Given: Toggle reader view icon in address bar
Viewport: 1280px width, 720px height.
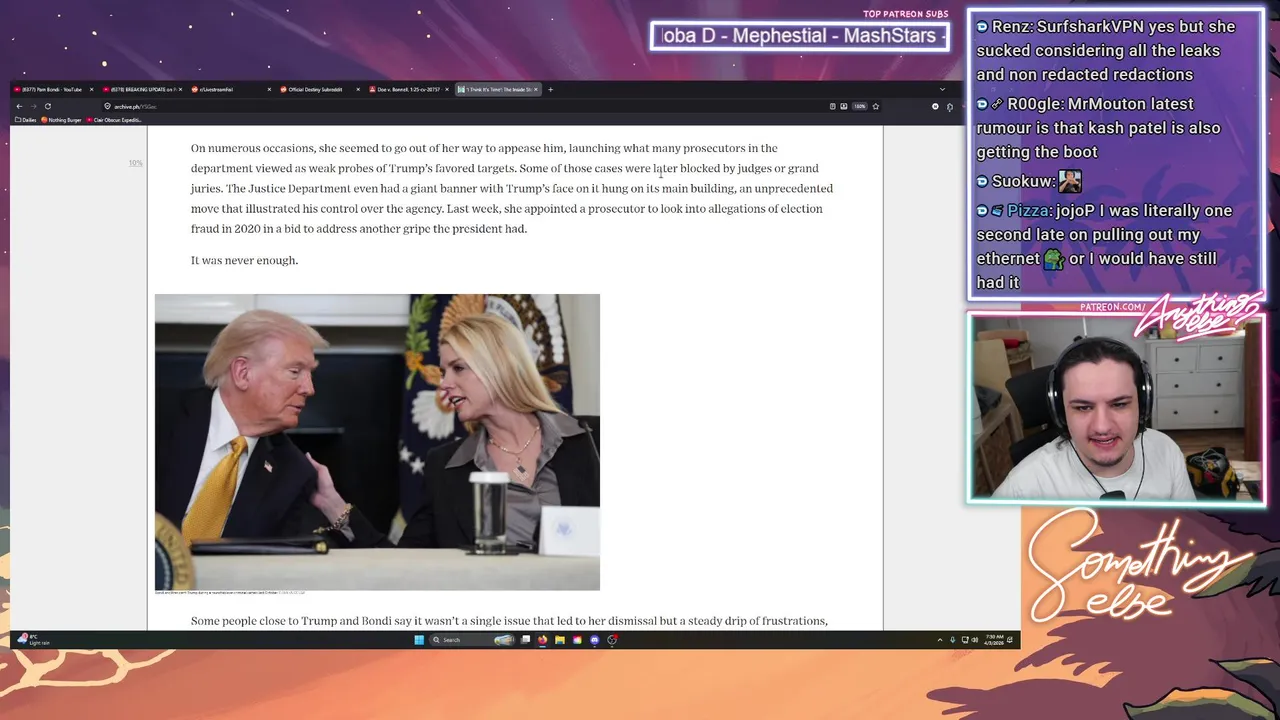Looking at the screenshot, I should tap(832, 106).
